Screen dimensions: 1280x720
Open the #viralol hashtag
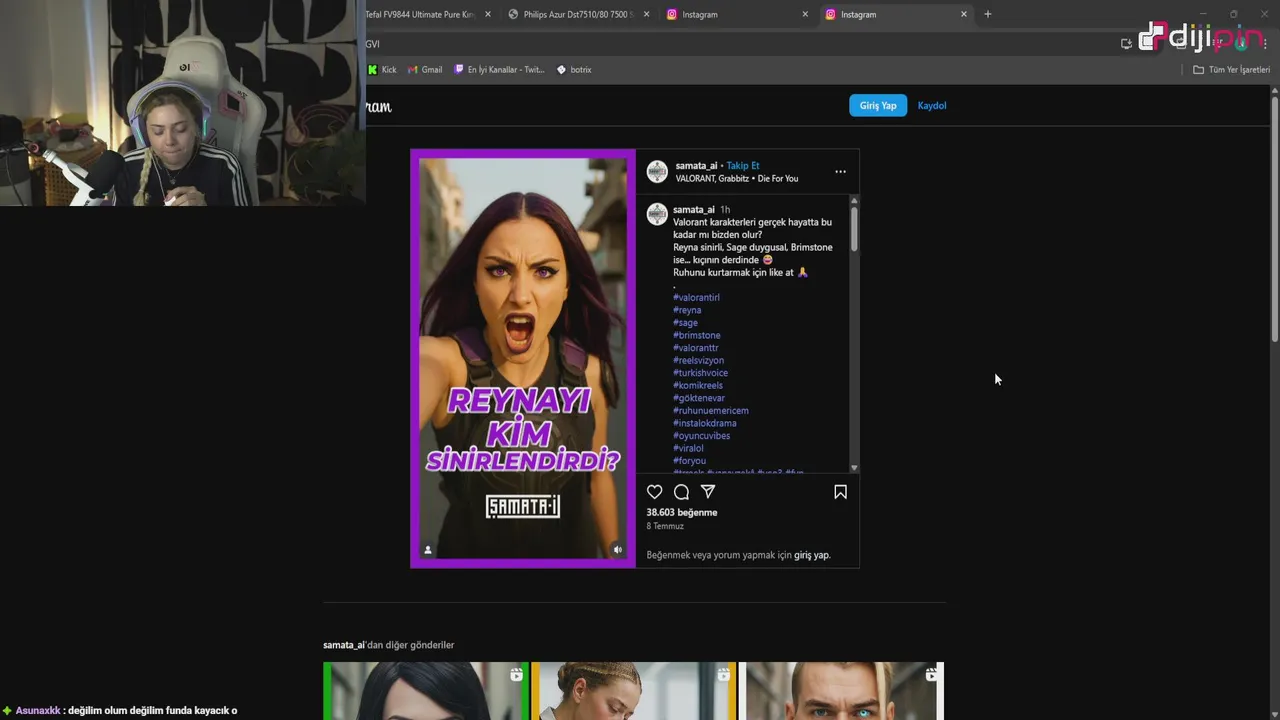[688, 449]
